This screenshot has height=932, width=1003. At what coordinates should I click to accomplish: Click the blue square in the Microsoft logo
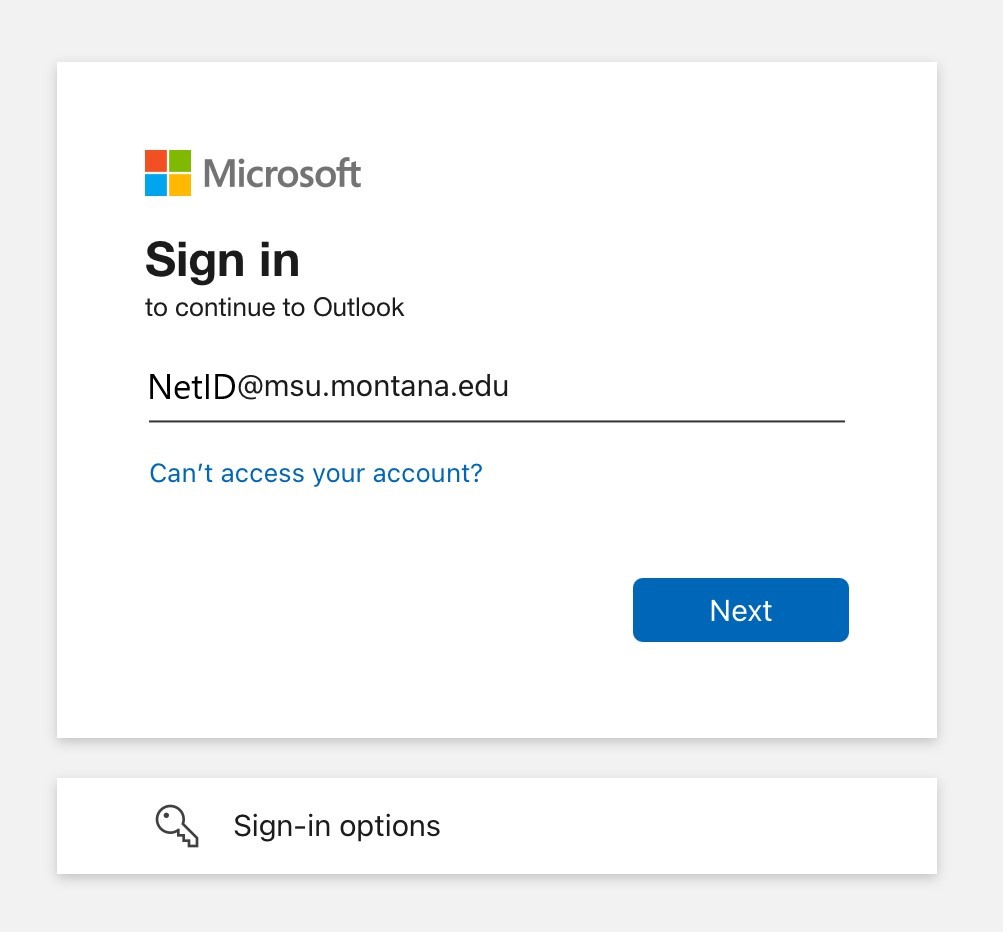[157, 184]
